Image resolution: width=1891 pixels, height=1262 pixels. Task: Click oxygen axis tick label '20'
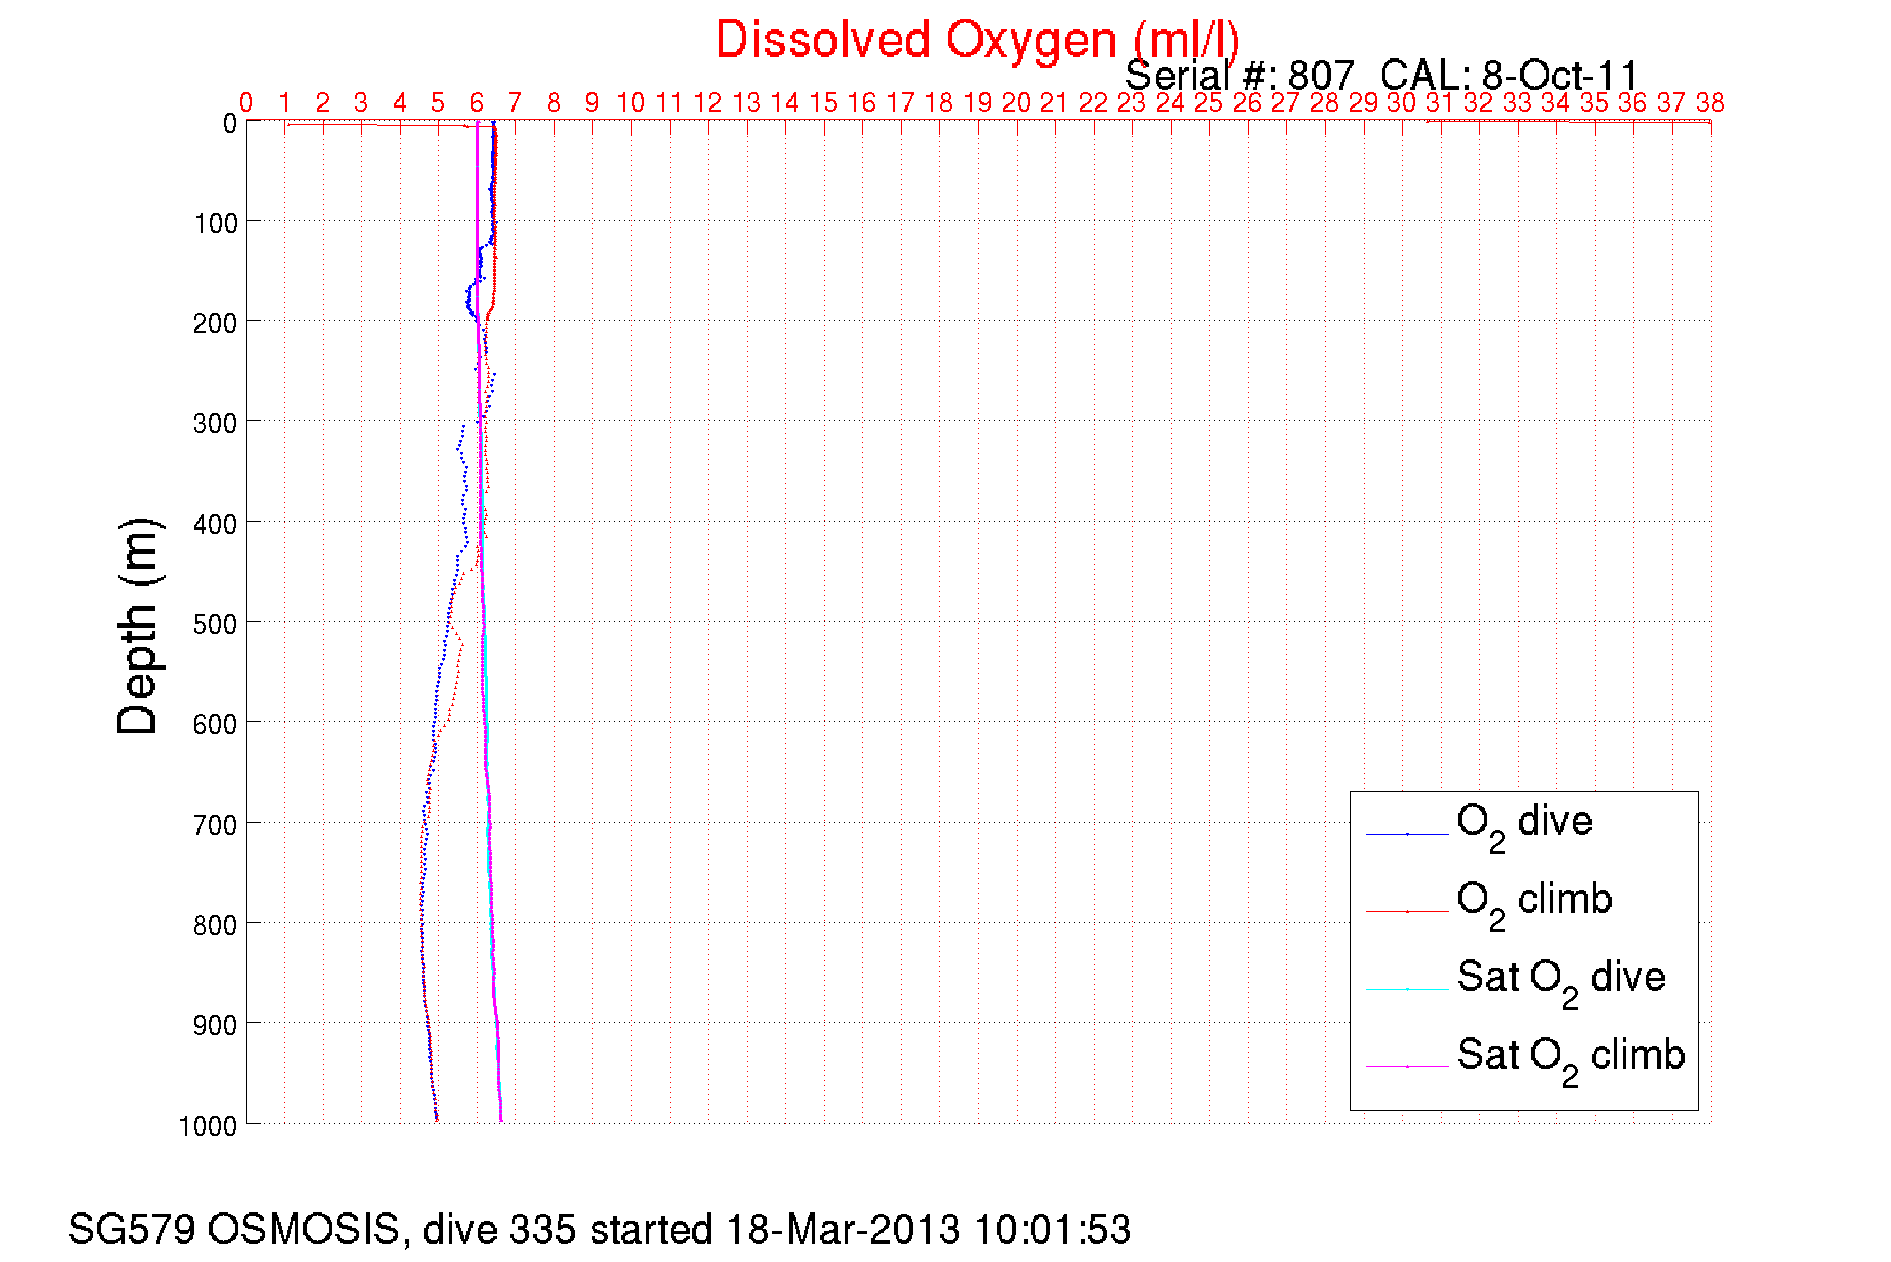(1017, 103)
